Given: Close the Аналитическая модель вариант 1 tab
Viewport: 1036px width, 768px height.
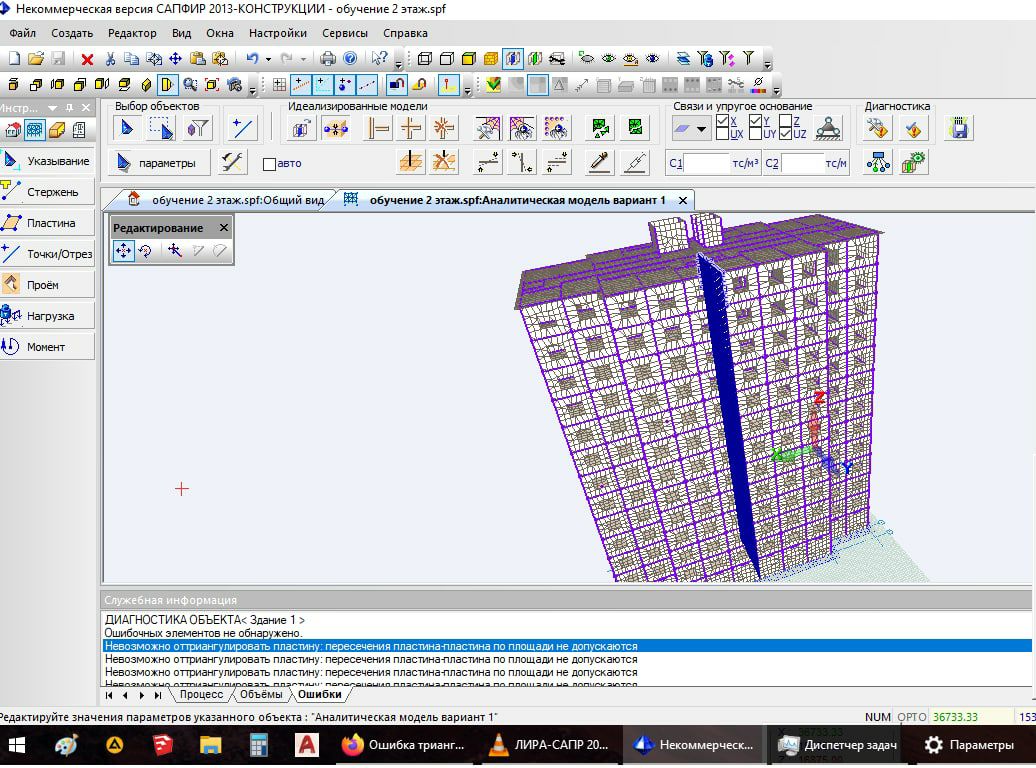Looking at the screenshot, I should click(683, 200).
